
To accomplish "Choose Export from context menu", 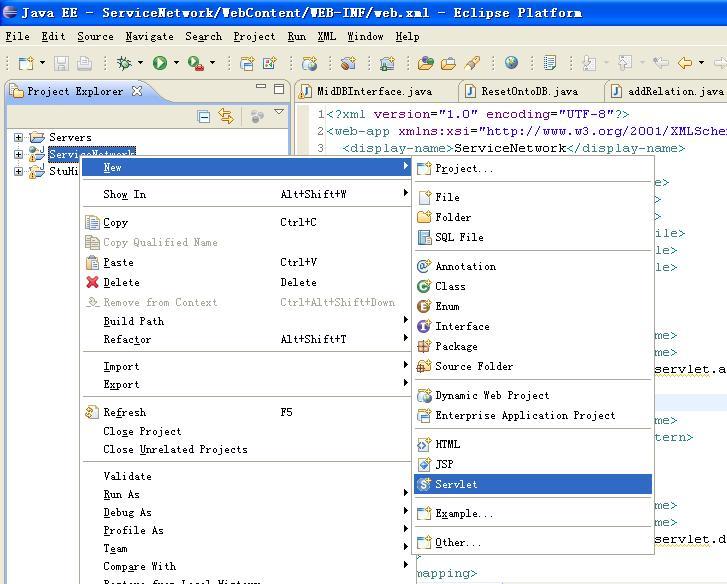I will [x=247, y=384].
